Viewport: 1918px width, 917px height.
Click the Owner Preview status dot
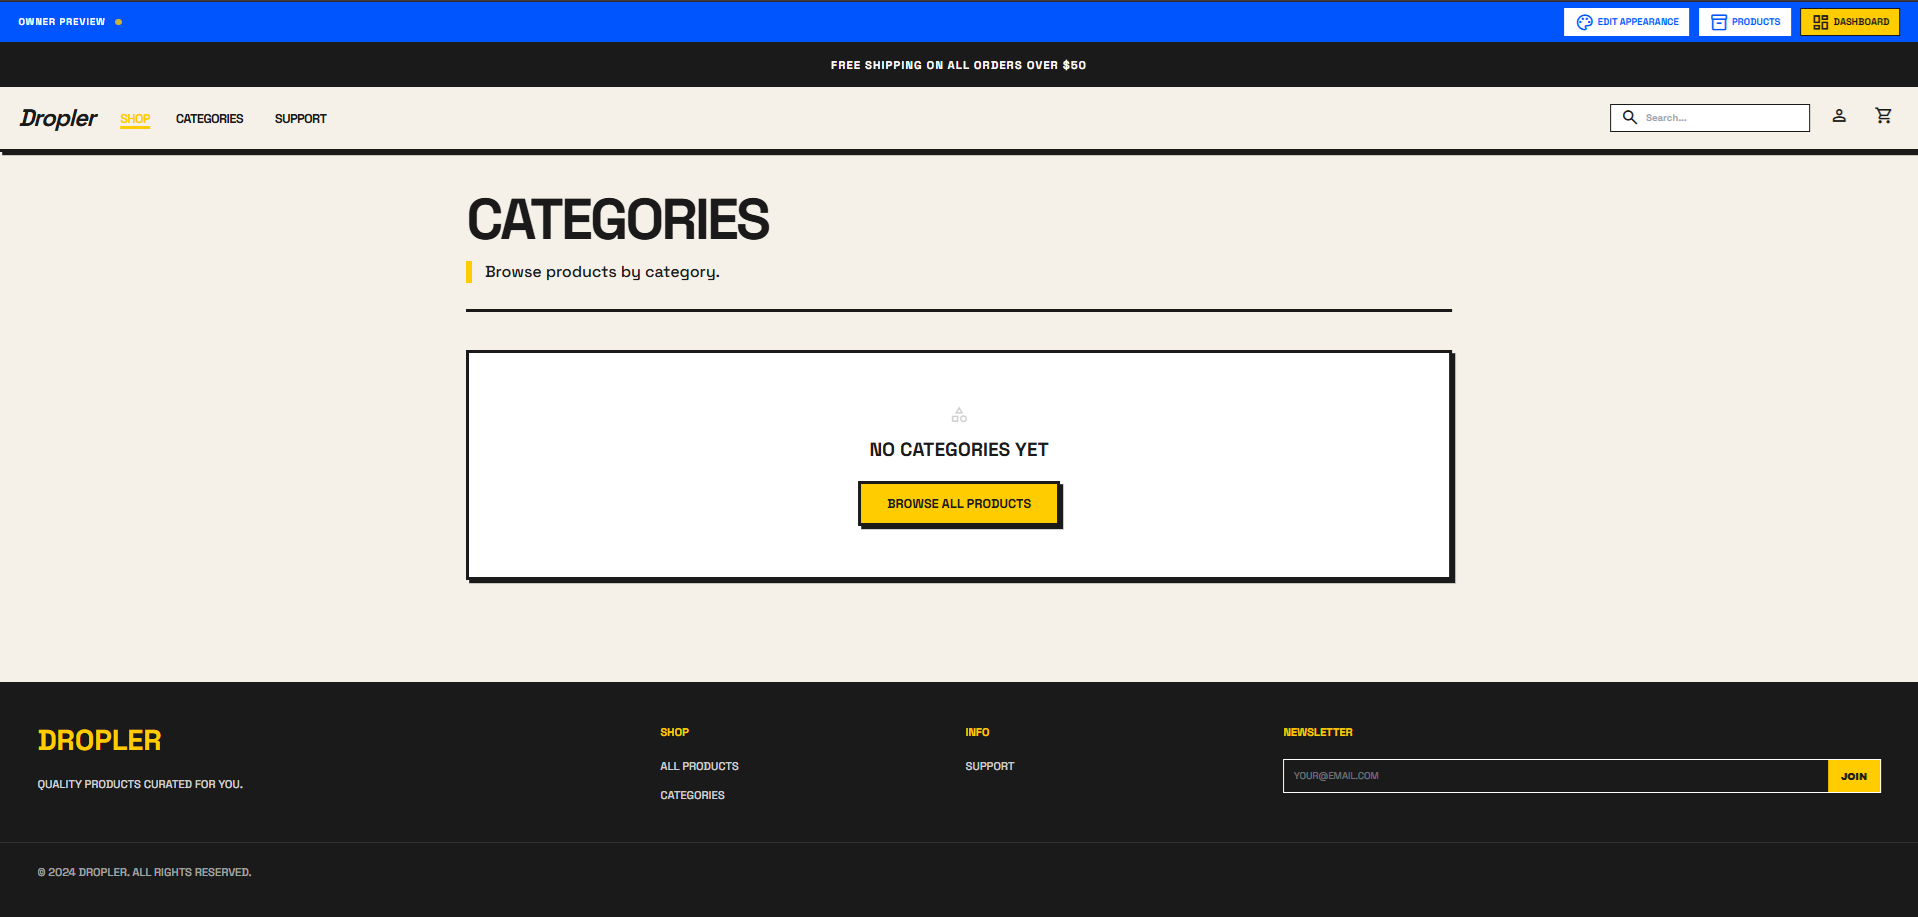[117, 21]
